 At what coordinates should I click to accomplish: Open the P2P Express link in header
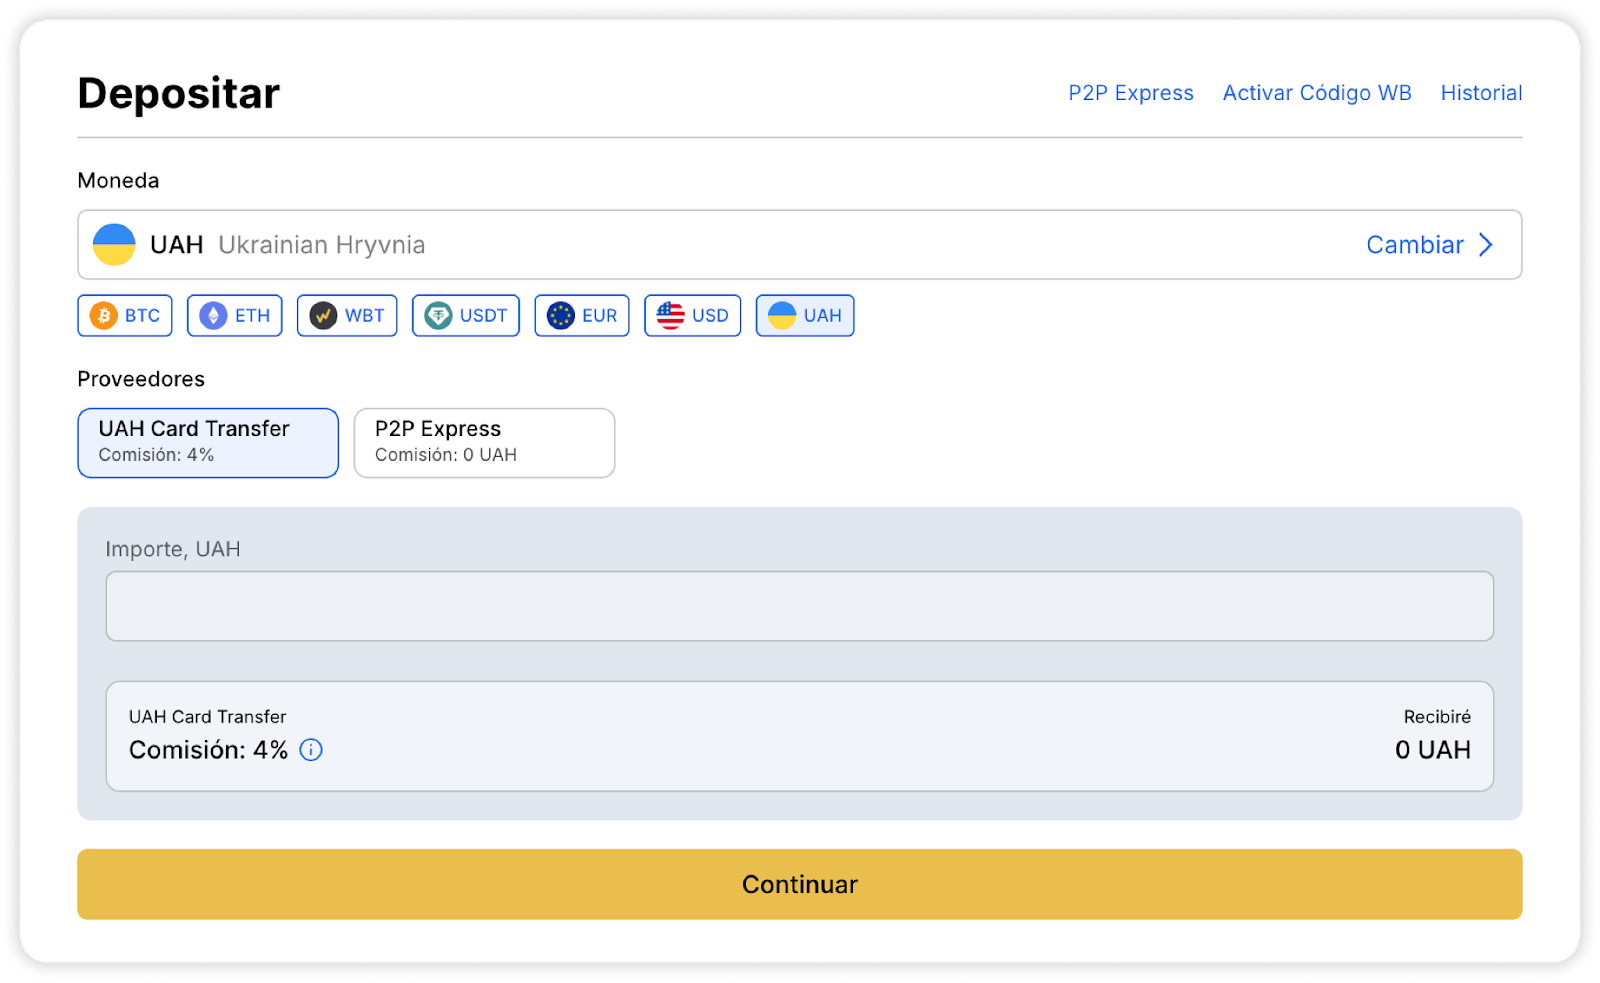(1130, 93)
